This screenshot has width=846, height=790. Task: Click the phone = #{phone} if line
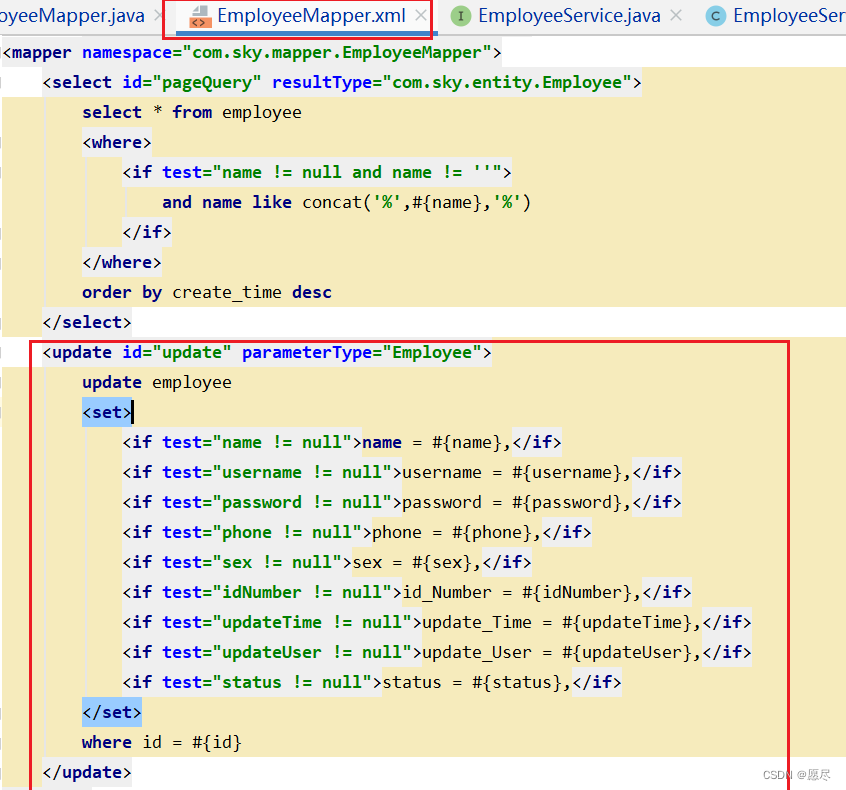pos(357,533)
